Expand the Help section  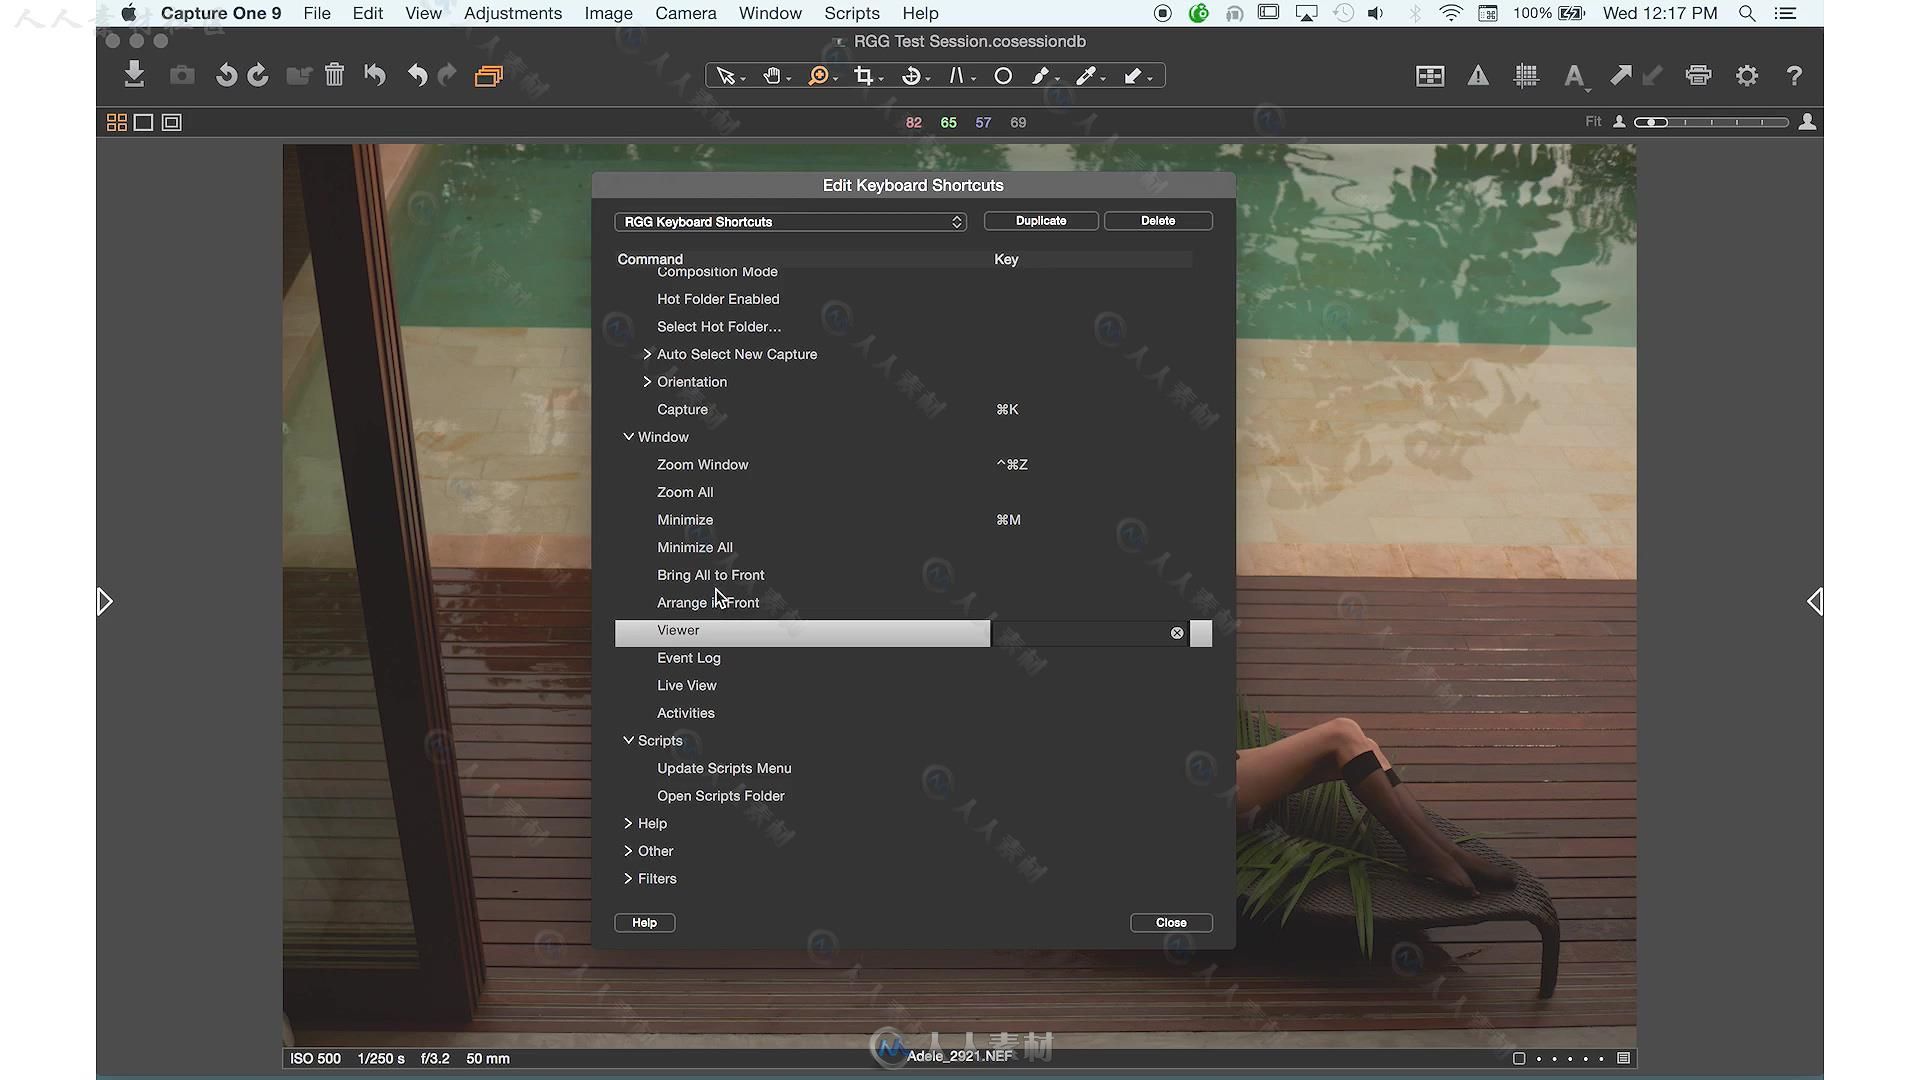point(629,822)
